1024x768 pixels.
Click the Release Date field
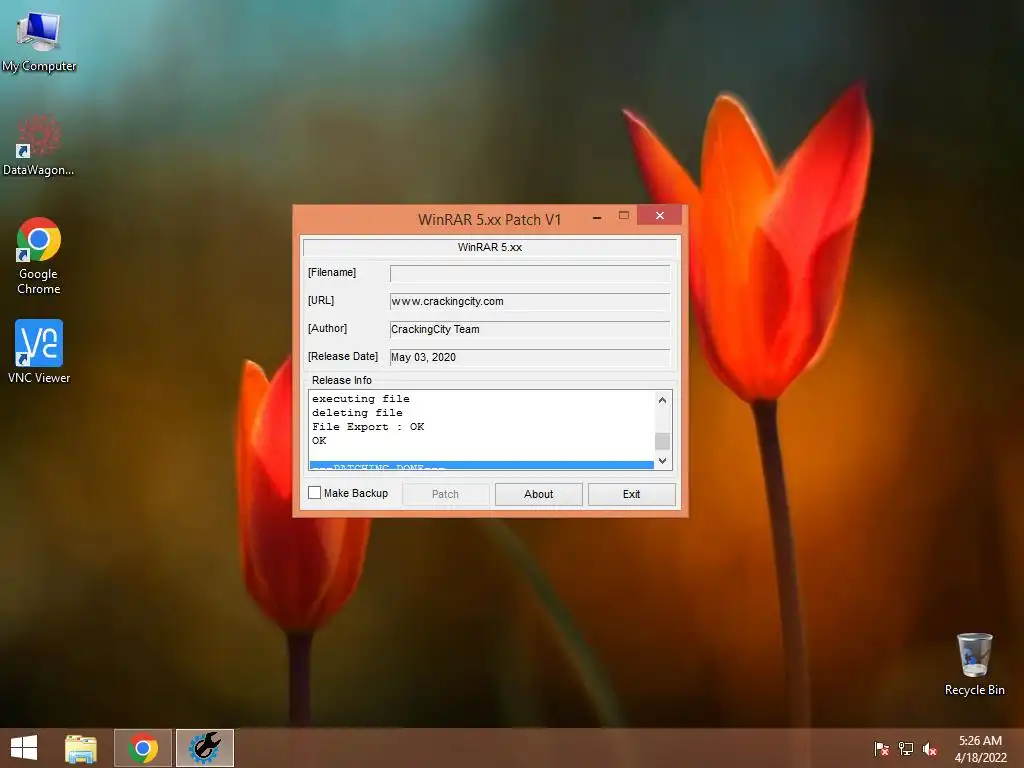tap(530, 357)
